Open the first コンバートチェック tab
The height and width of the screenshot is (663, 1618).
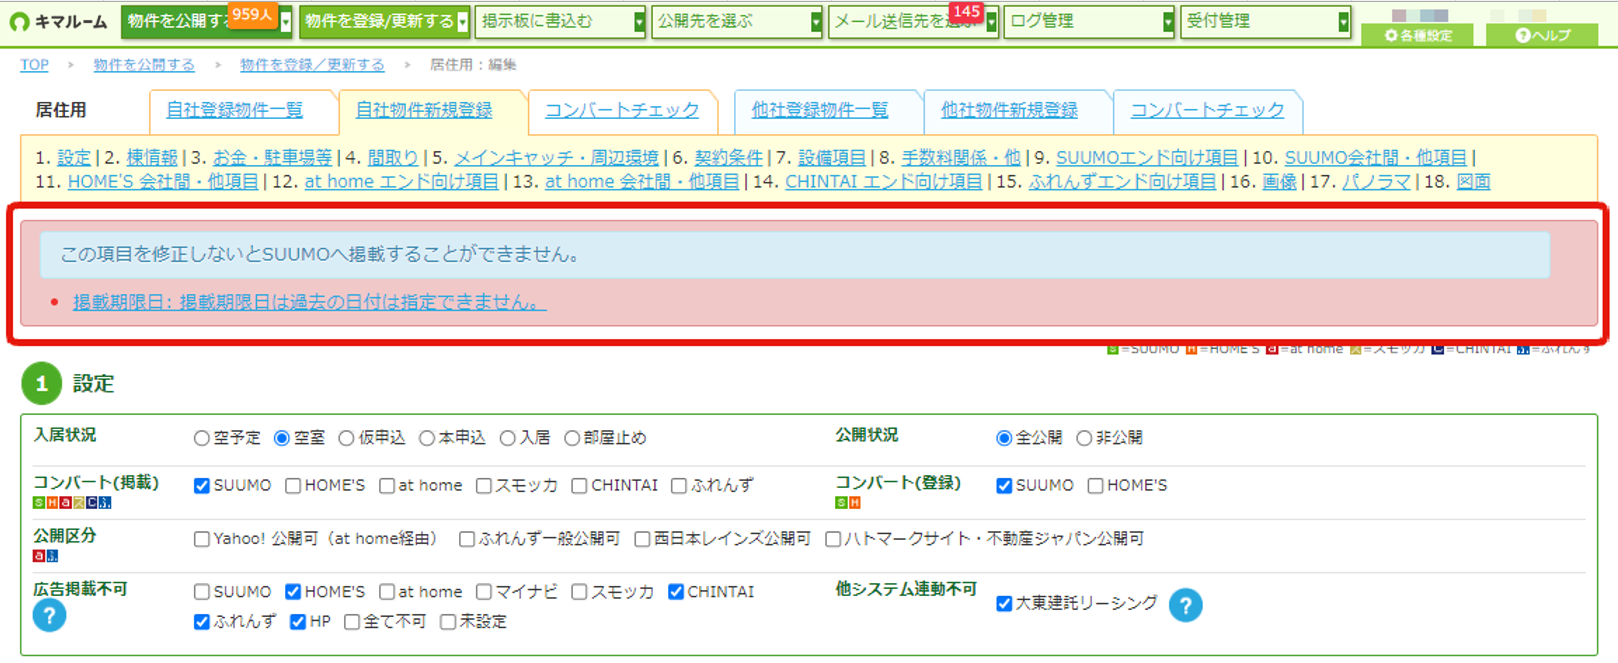622,111
